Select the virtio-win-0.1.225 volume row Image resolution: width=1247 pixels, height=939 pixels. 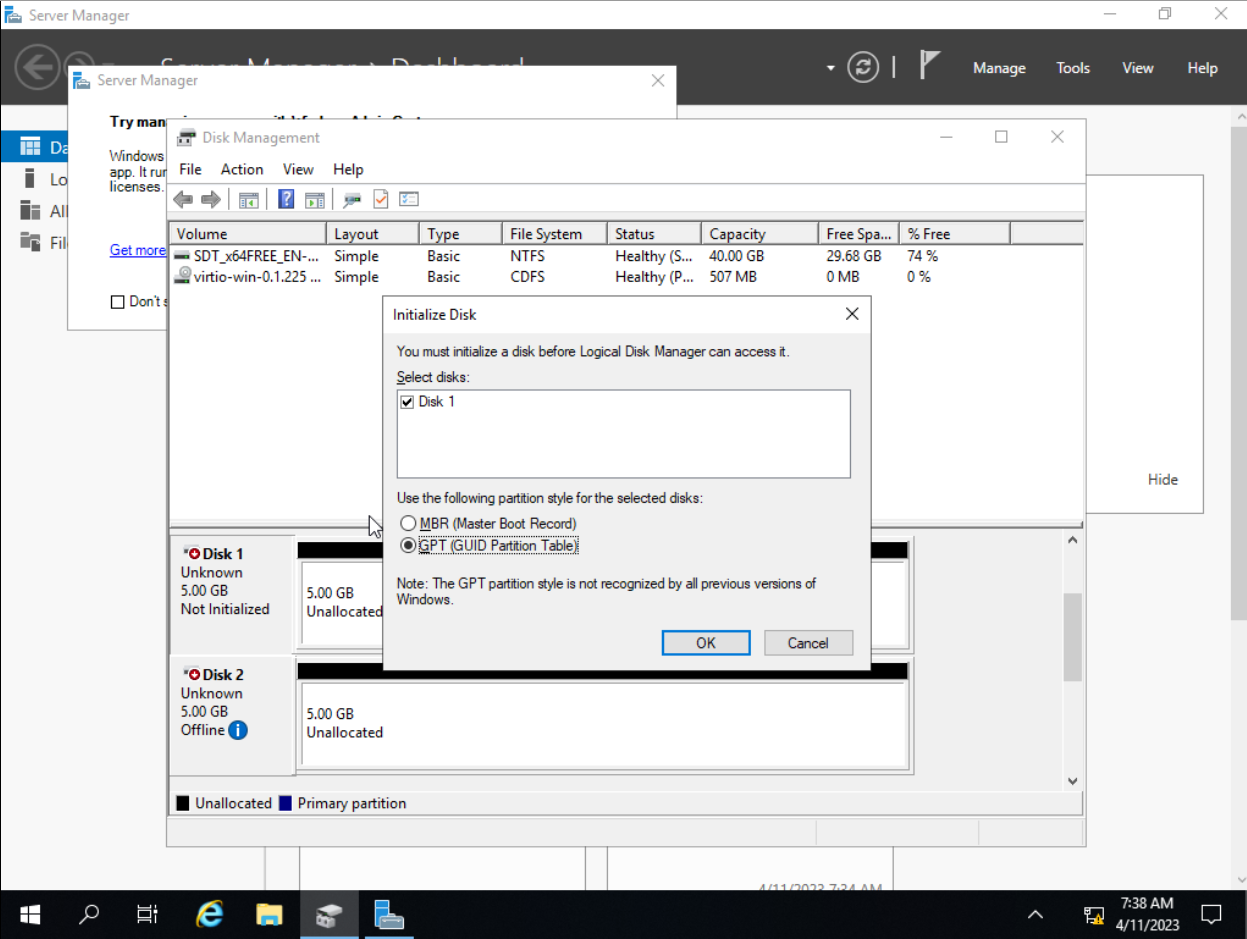[625, 277]
